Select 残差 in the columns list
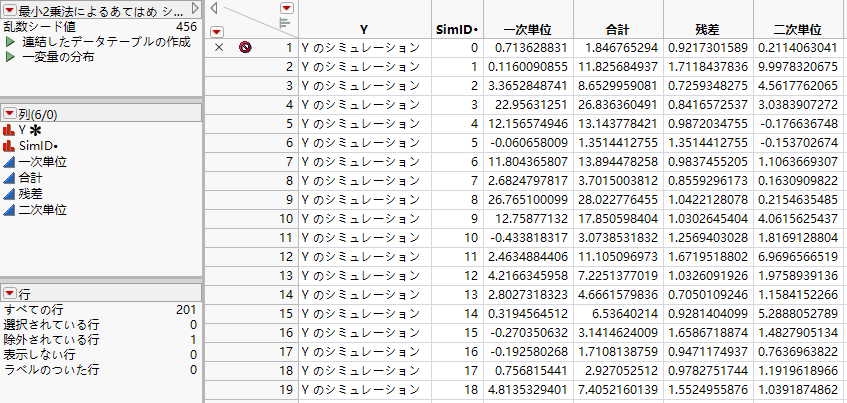Image resolution: width=847 pixels, height=403 pixels. (x=30, y=193)
